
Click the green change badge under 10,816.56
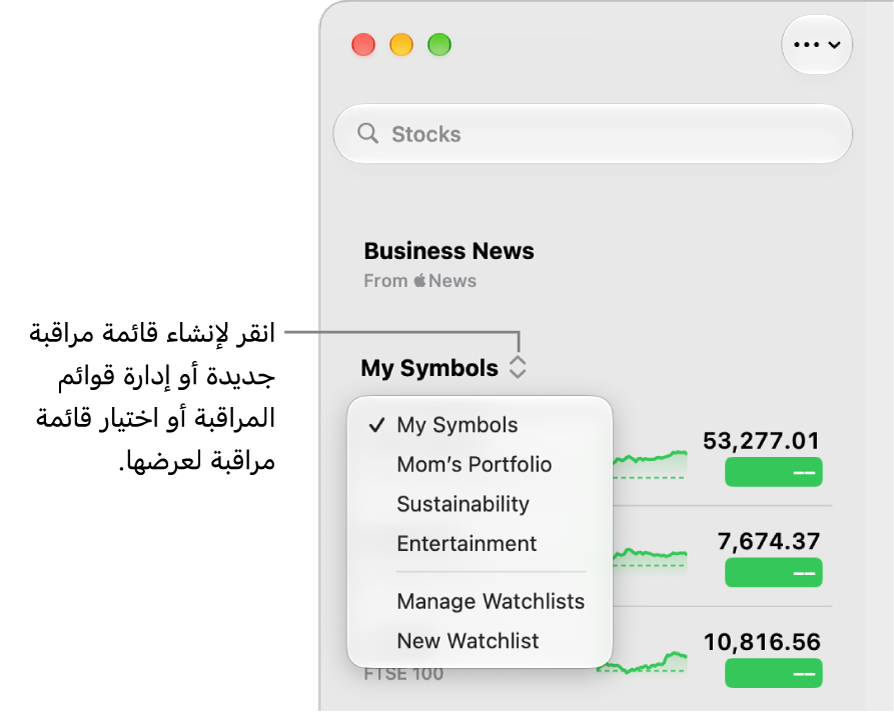click(x=773, y=673)
